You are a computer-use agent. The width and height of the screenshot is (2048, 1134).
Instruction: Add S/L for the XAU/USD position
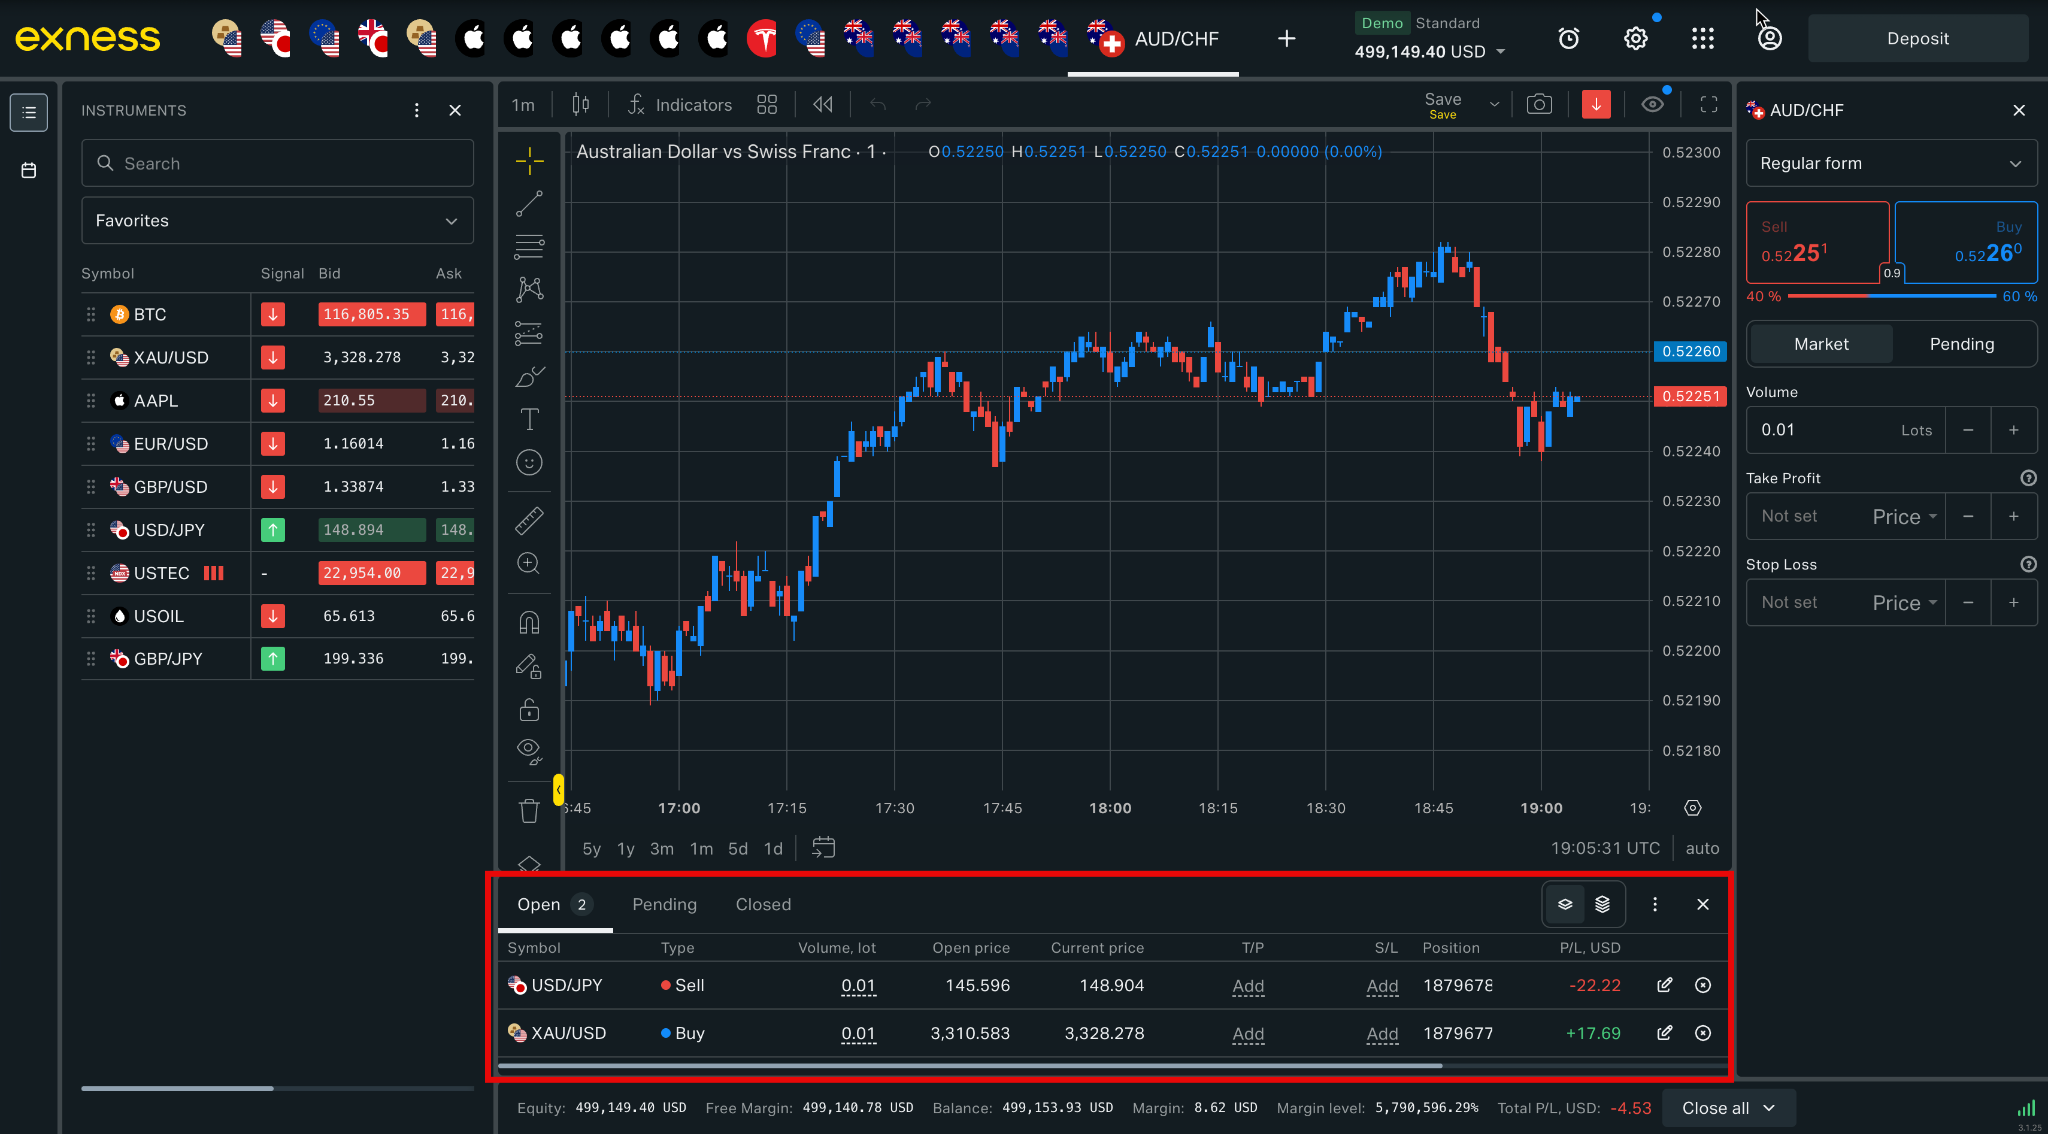(1382, 1034)
